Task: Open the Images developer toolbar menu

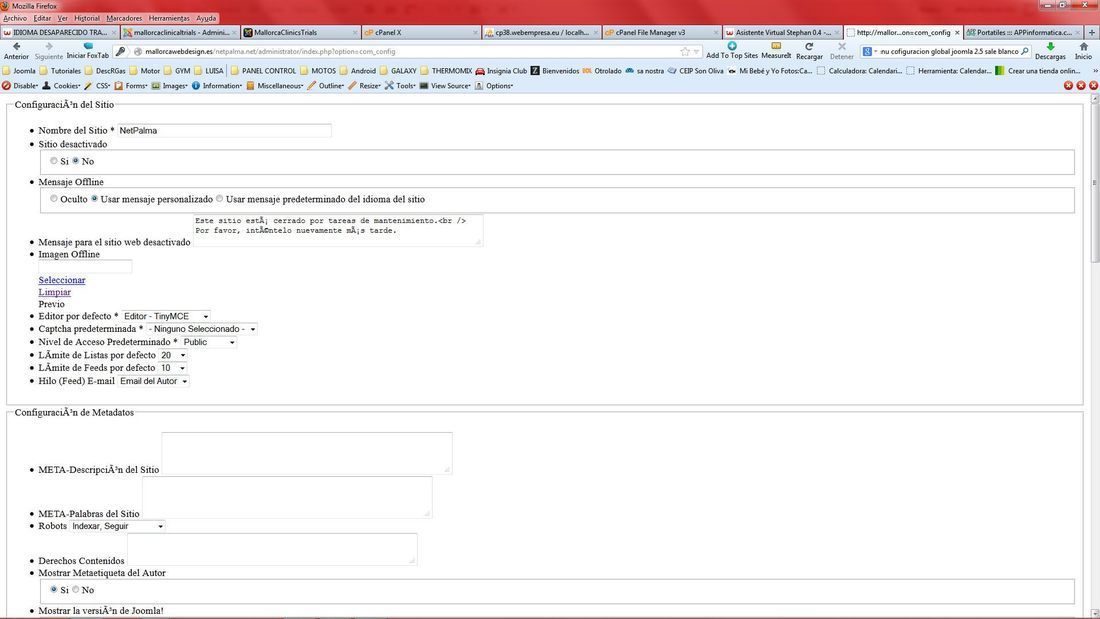Action: coord(170,86)
